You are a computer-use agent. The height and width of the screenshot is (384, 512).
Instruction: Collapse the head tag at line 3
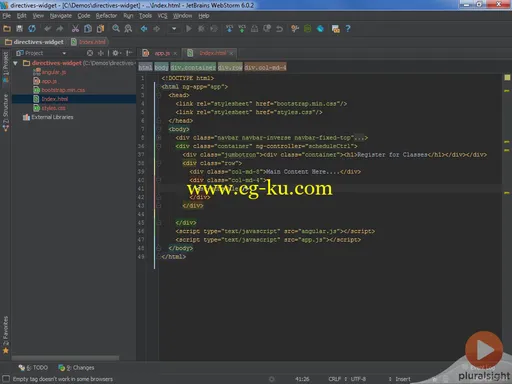tap(159, 95)
